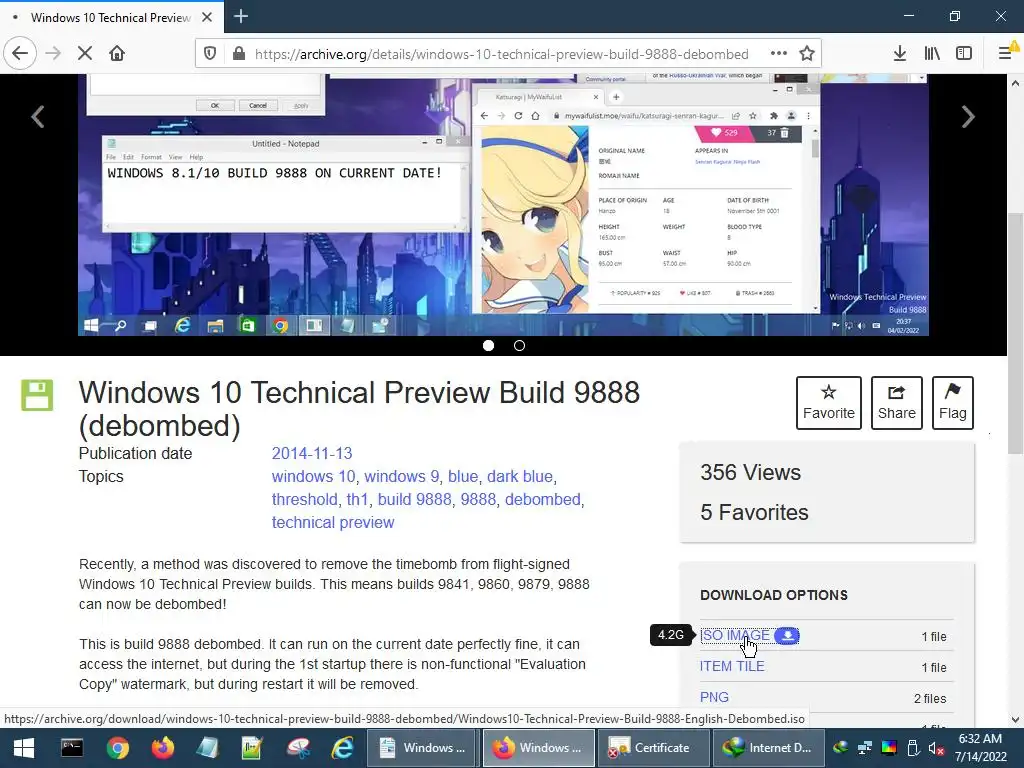Open tracking protection shield info

click(x=210, y=54)
